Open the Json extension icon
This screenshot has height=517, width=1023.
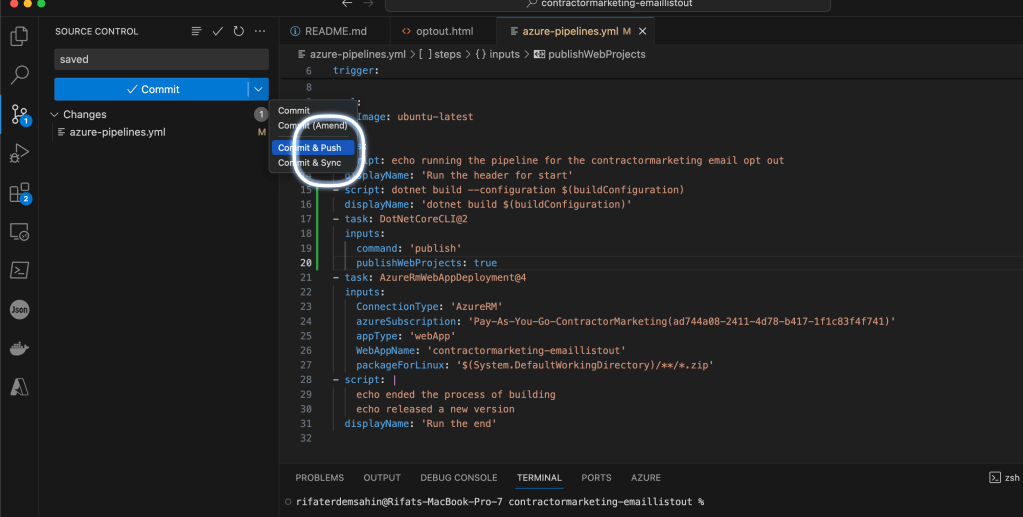coord(19,309)
